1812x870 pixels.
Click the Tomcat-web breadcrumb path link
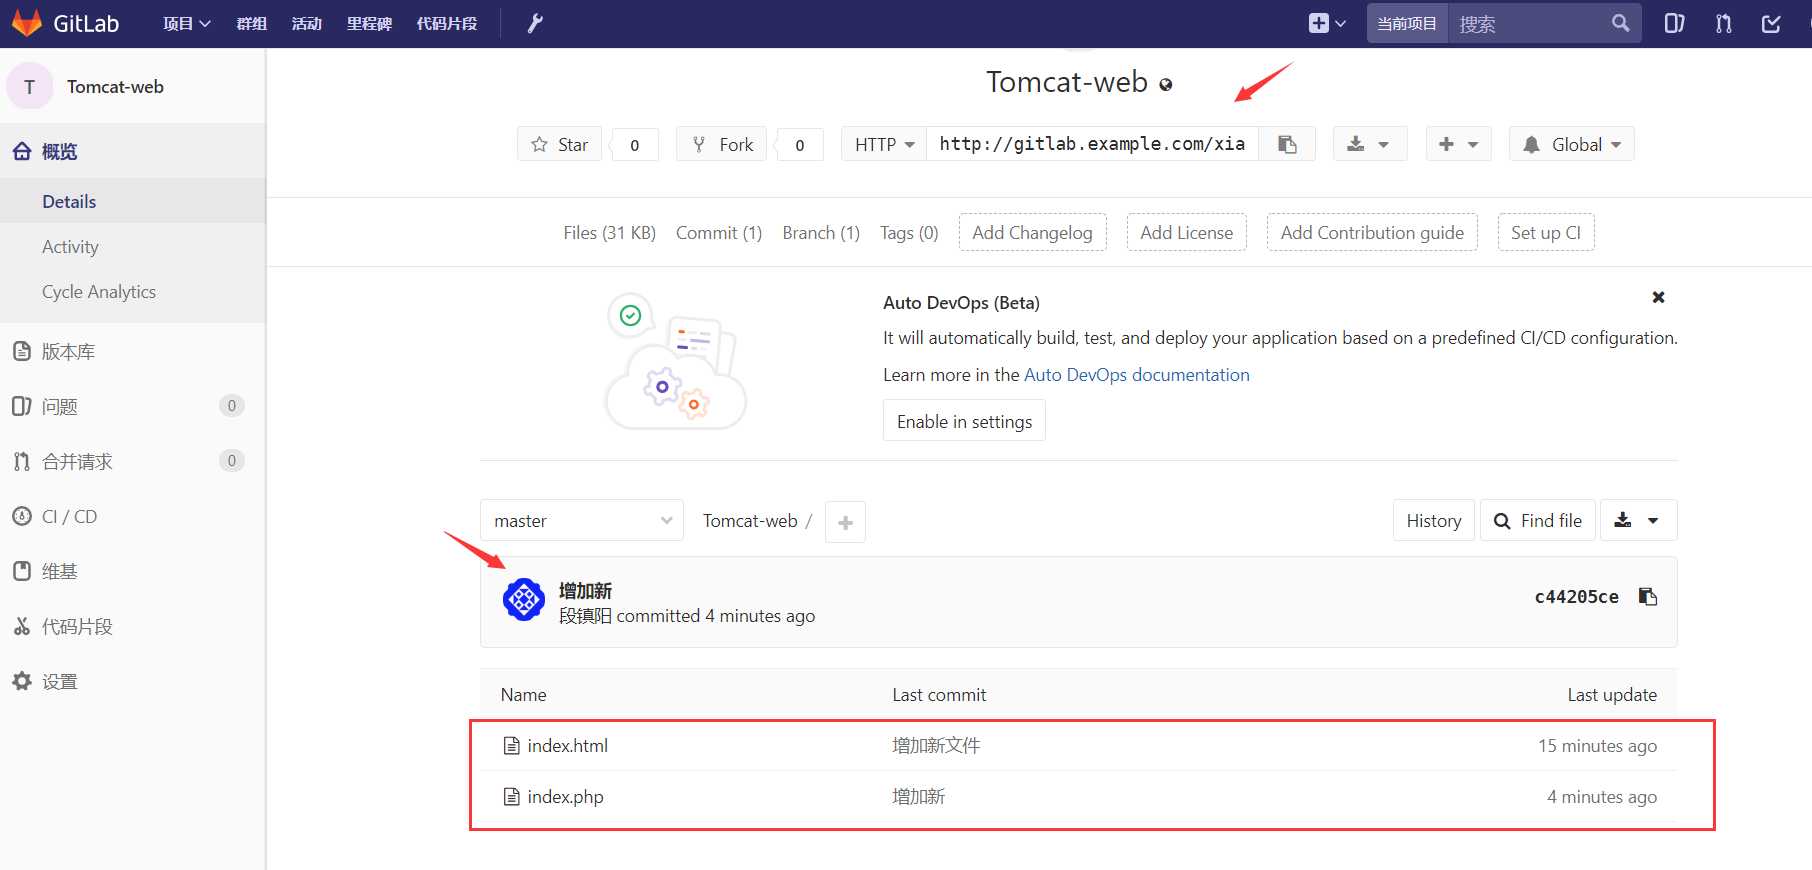[x=750, y=521]
